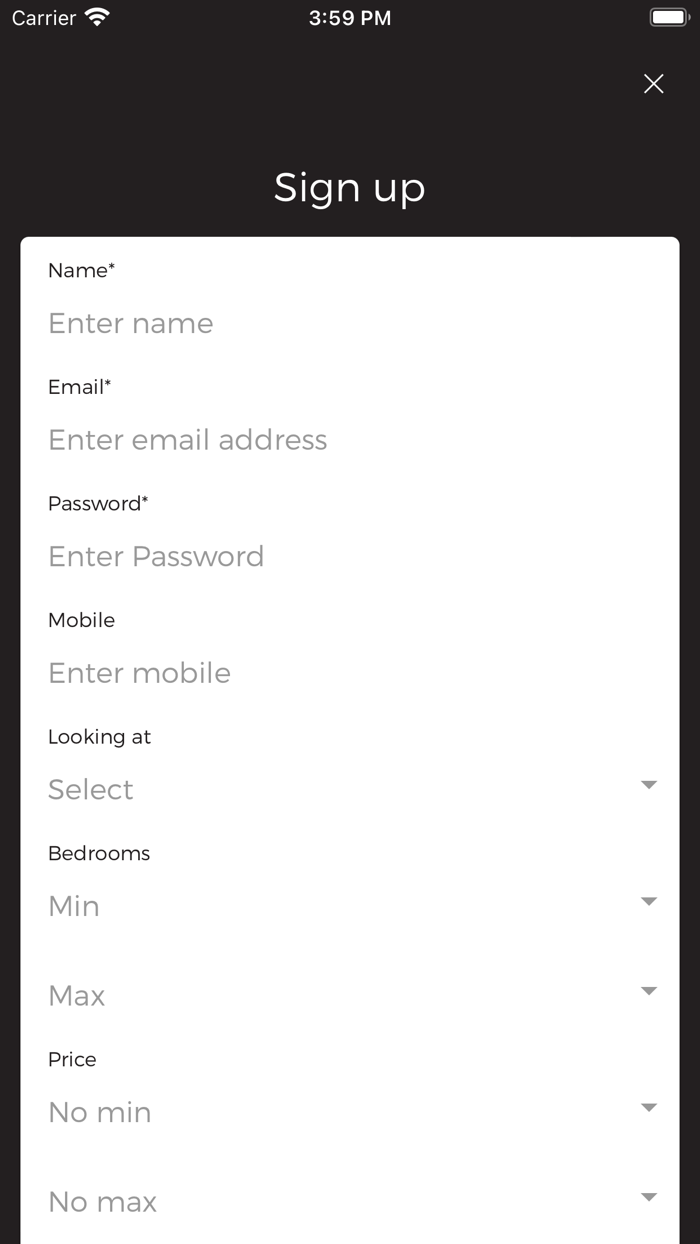Open the No max price arrow
Screen dimensions: 700x1244
(649, 1197)
